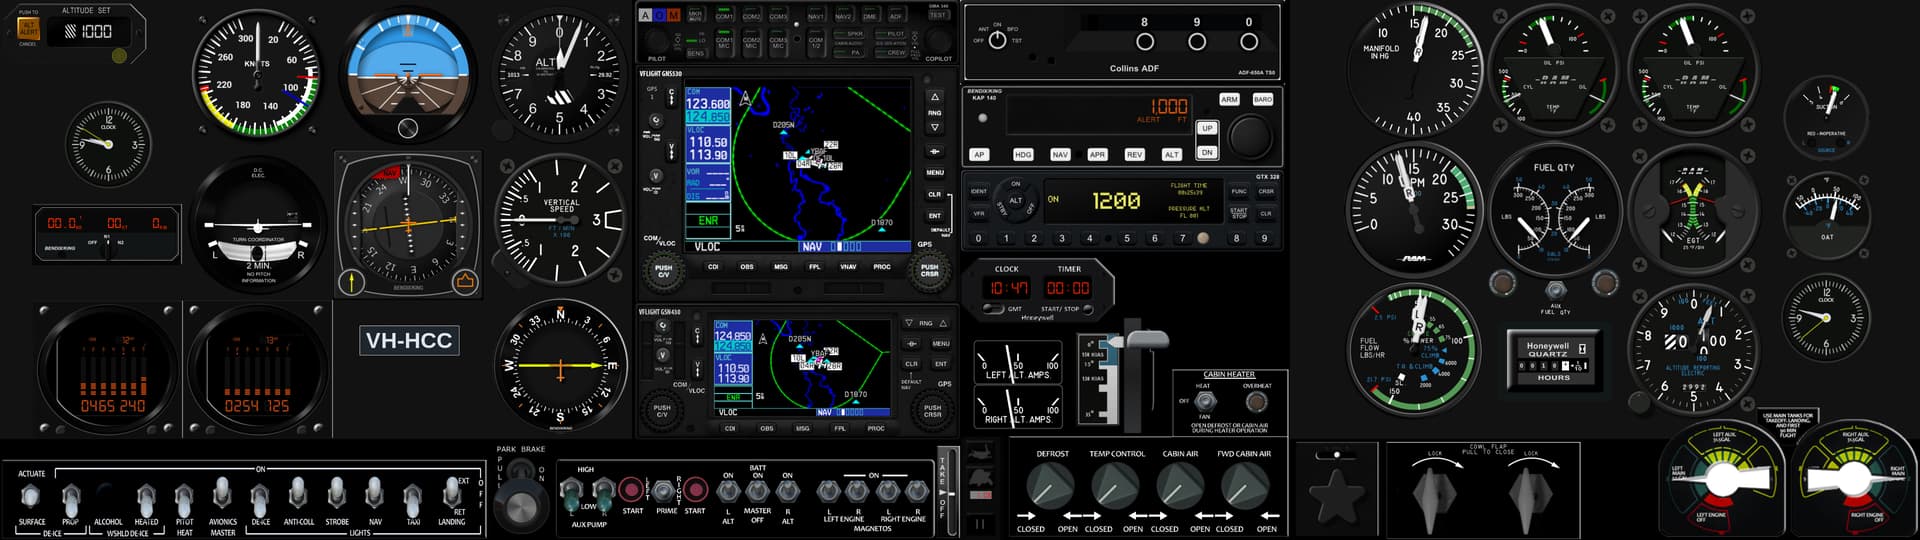Screen dimensions: 1920x540
Task: Click the IDENT button on the GTX 328 transponder
Action: point(979,191)
